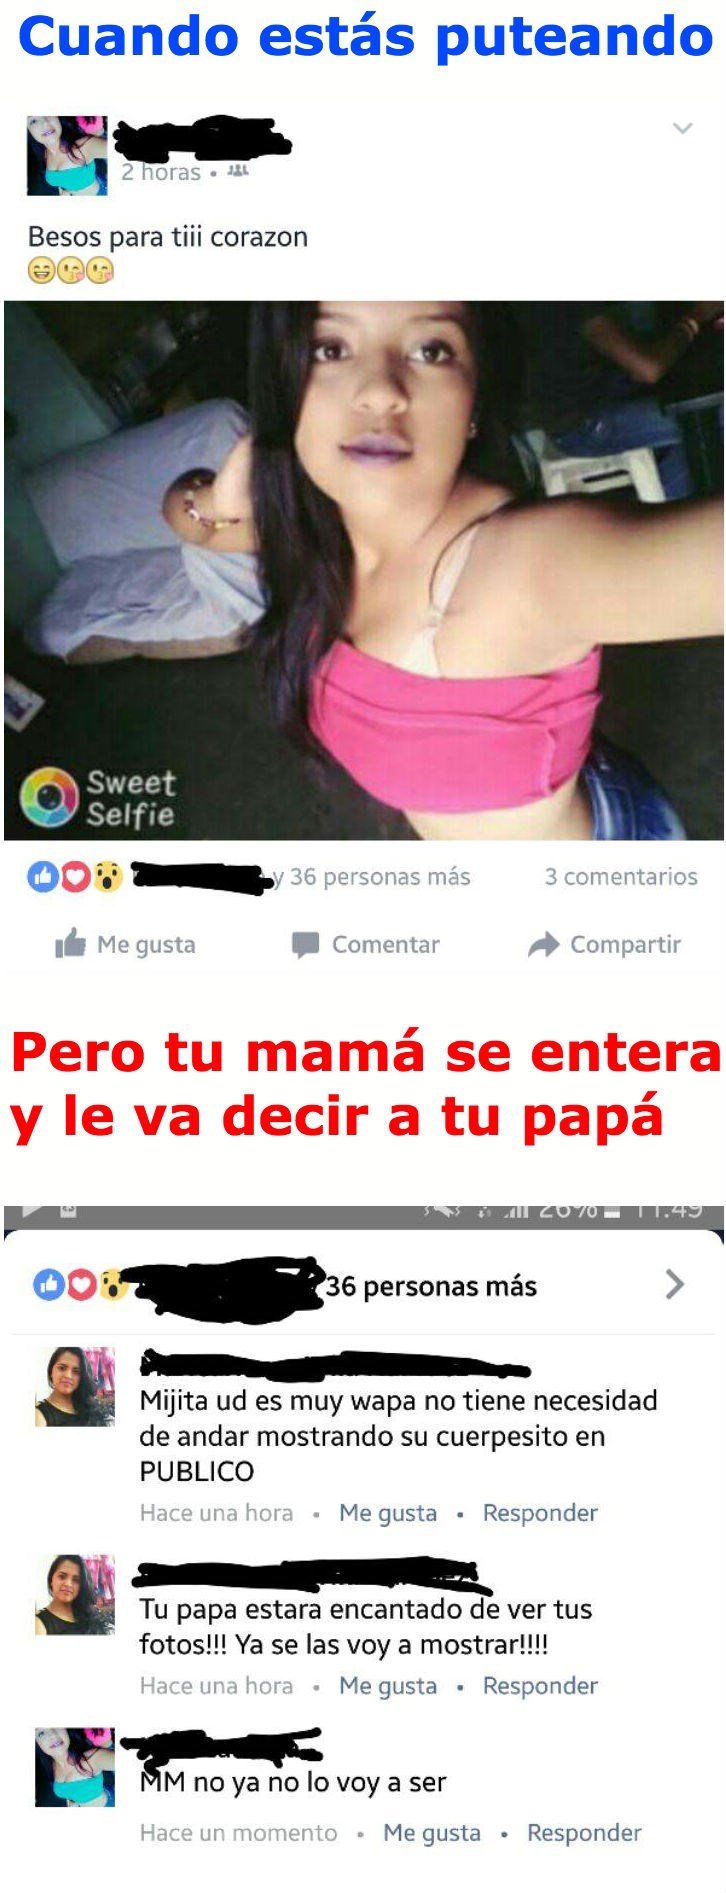Like the 'Mijita ud es muy wapa' comment

coord(388,1513)
